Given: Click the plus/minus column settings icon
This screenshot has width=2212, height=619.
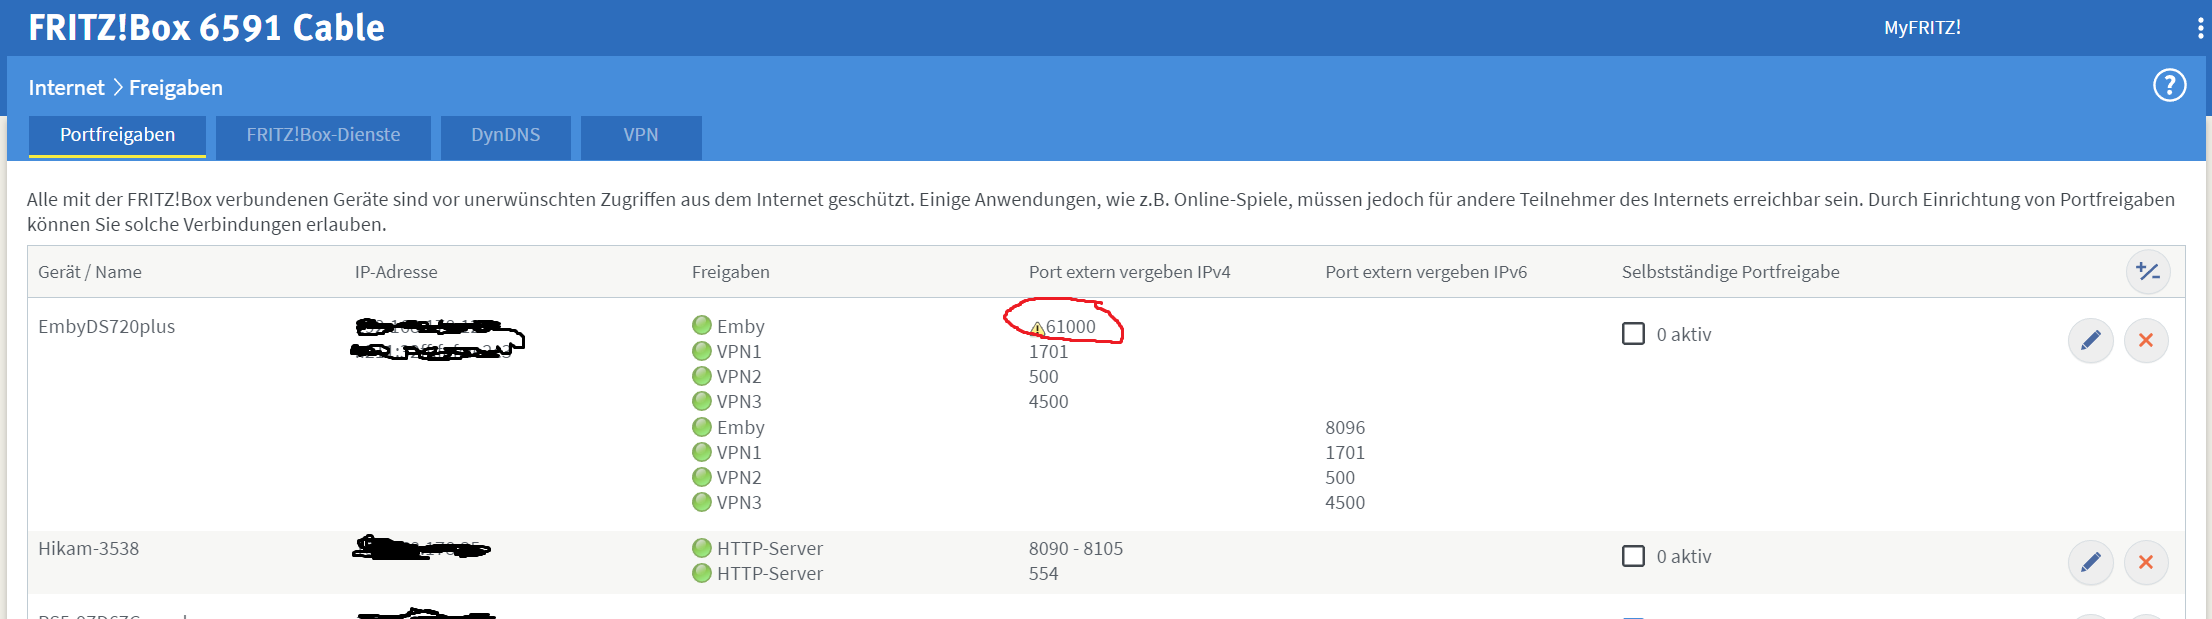Looking at the screenshot, I should point(2147,272).
